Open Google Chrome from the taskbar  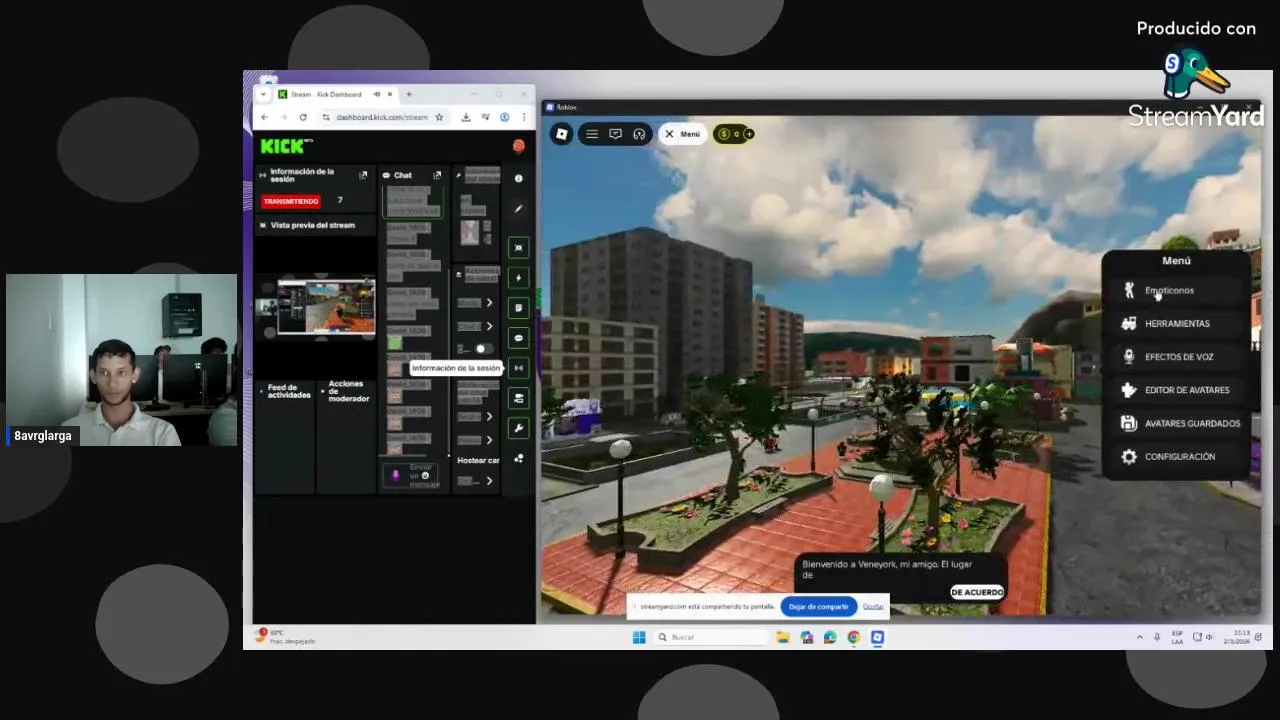pyautogui.click(x=853, y=637)
